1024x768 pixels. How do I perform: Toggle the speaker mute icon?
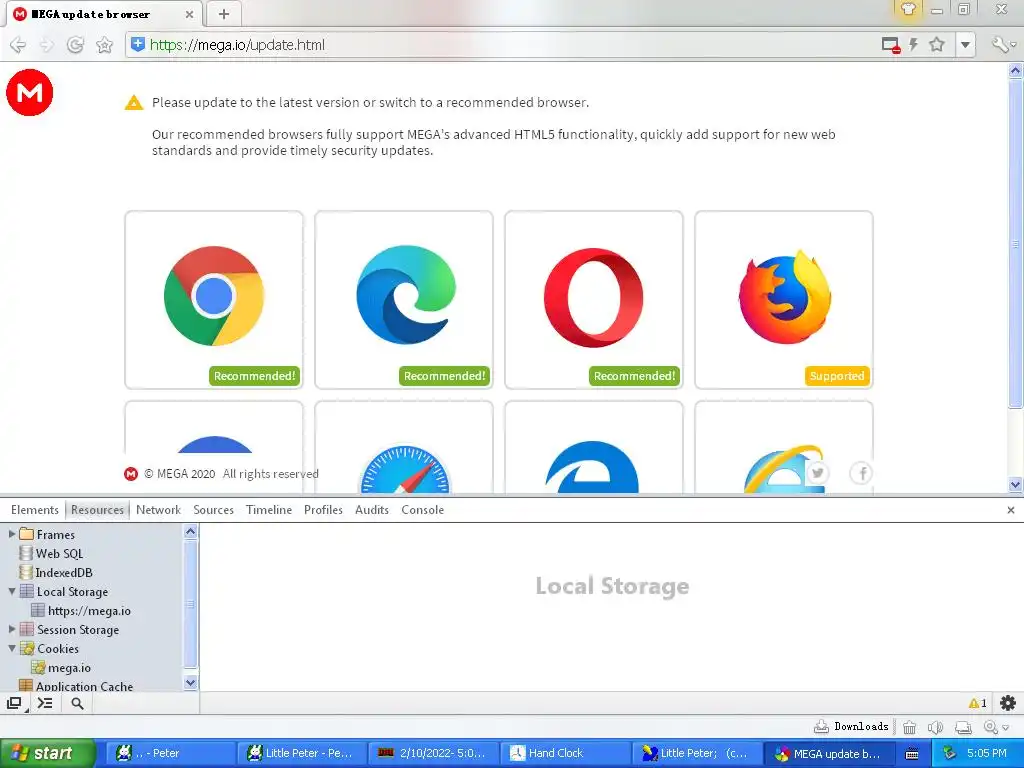click(x=935, y=727)
